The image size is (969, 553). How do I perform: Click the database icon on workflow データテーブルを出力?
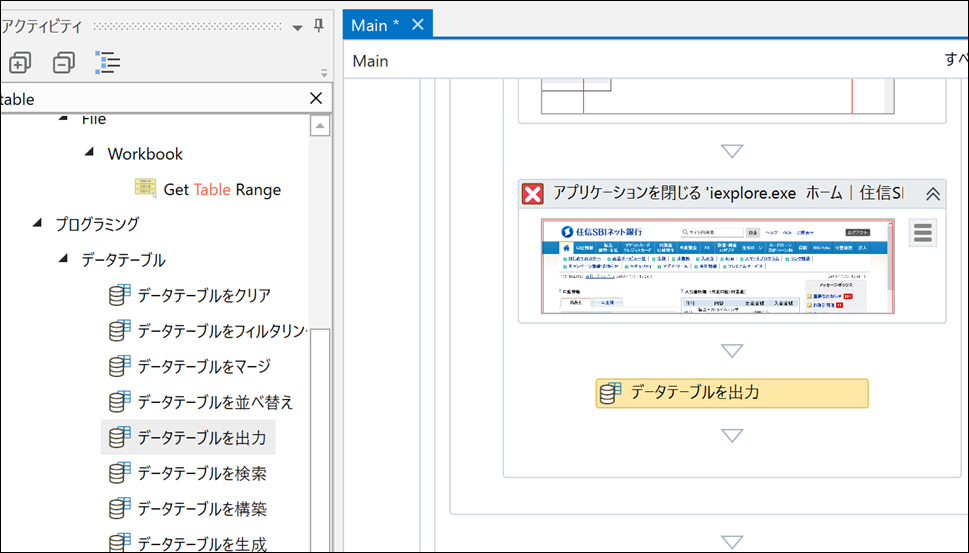[x=610, y=393]
